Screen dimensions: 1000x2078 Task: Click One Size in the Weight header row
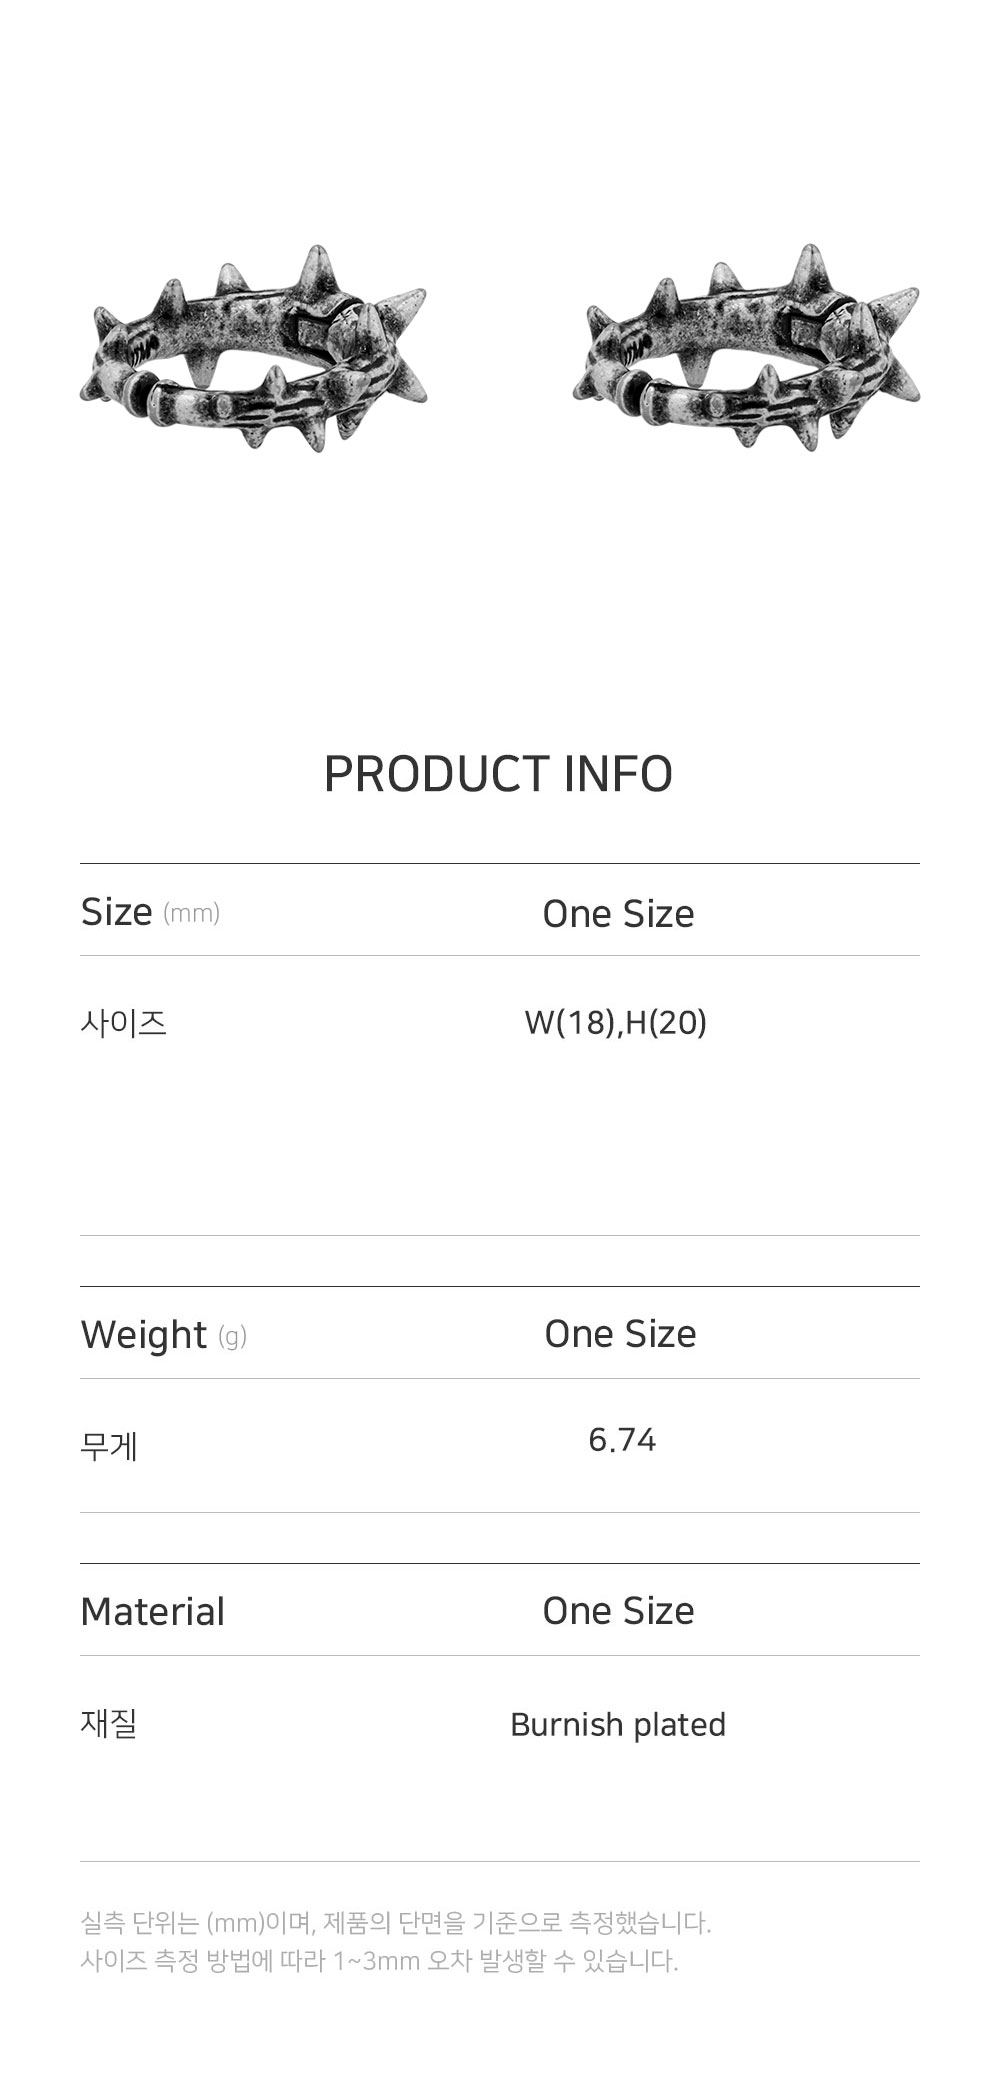point(620,1334)
